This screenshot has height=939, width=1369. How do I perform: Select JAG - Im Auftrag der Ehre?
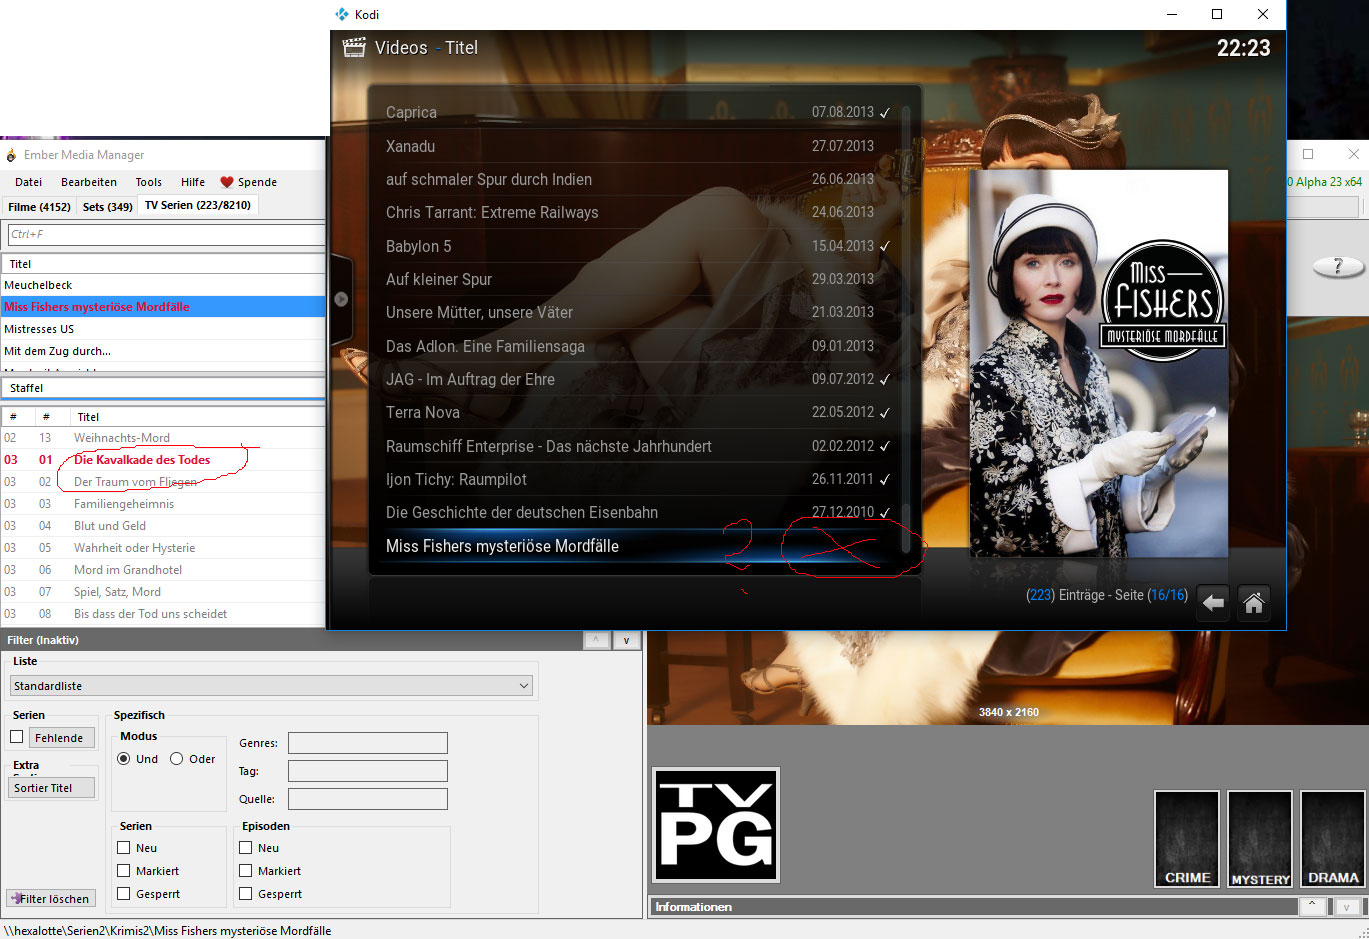click(638, 379)
